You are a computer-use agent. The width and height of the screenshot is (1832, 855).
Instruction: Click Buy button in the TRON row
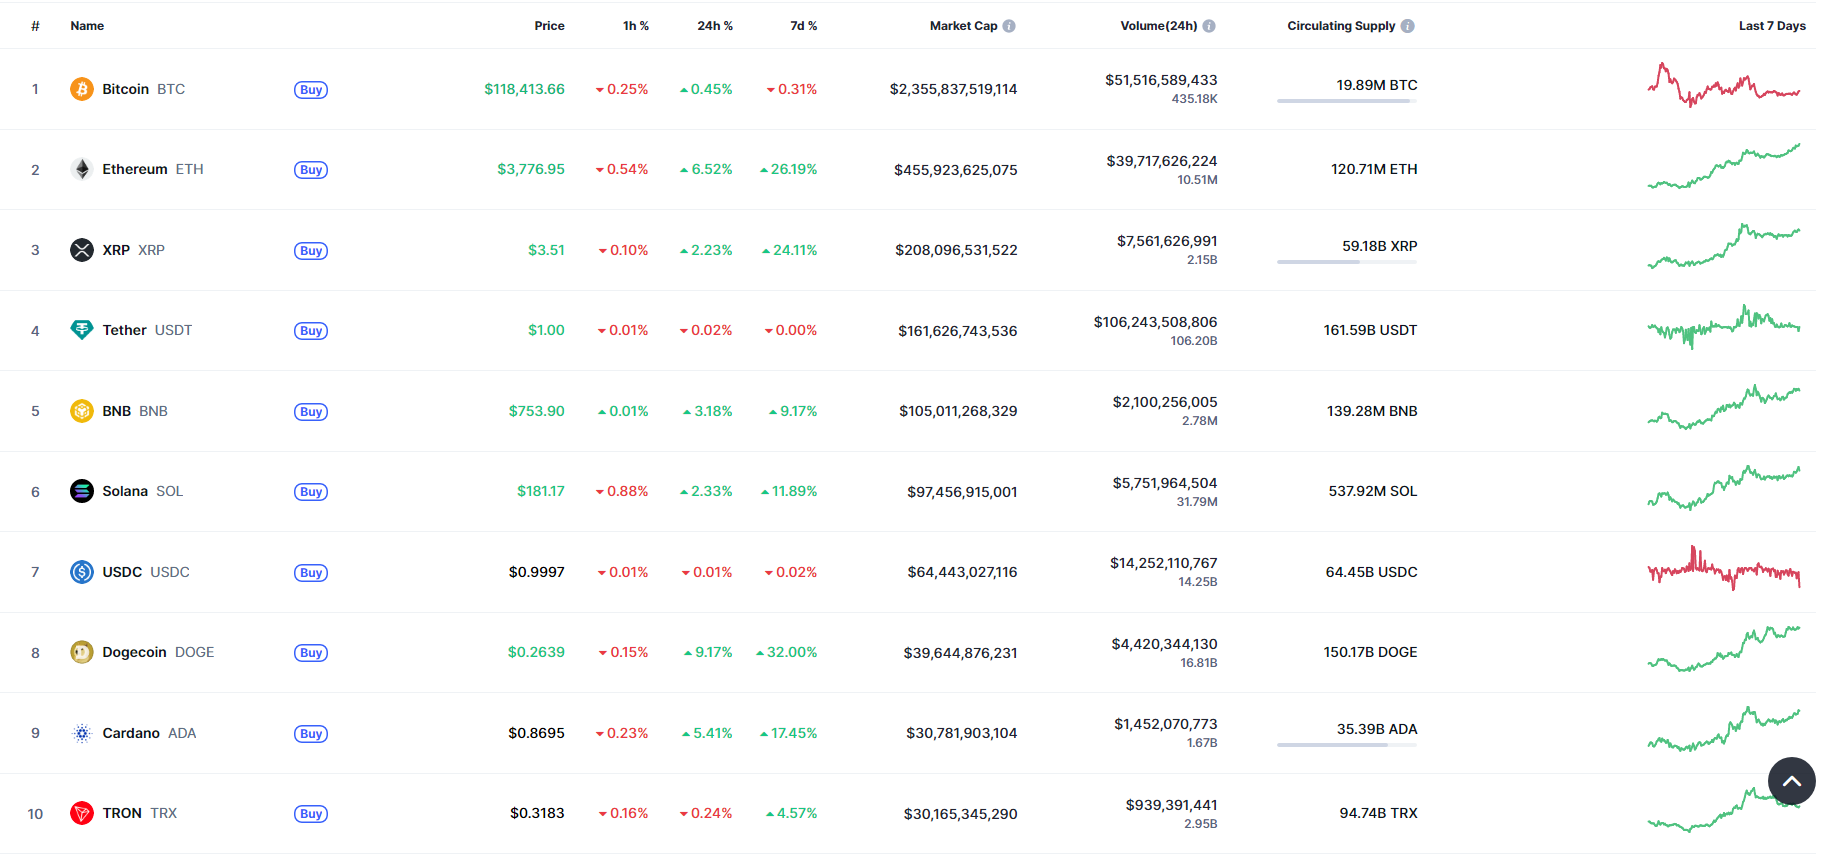(x=311, y=814)
